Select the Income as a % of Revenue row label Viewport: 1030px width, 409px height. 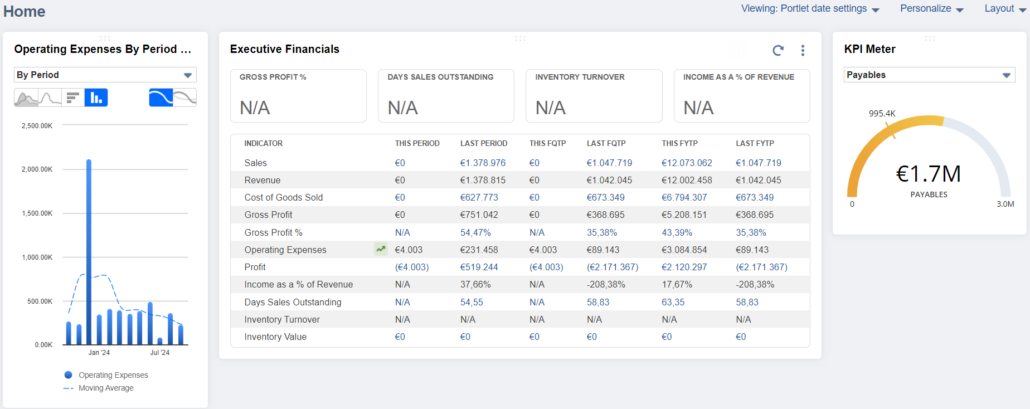tap(299, 284)
